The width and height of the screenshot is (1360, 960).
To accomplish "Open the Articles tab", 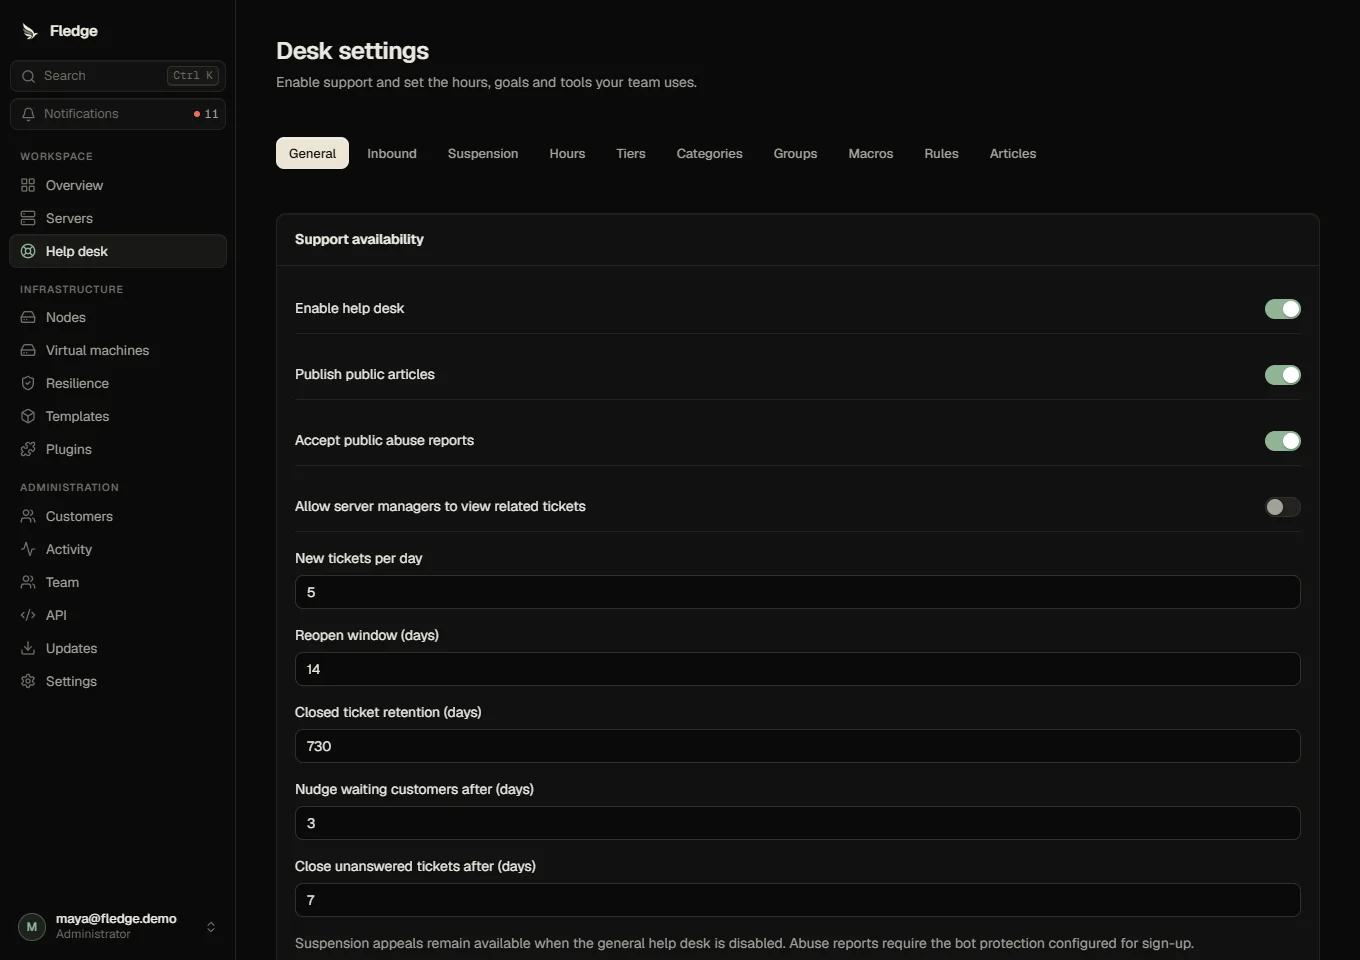I will click(1013, 153).
